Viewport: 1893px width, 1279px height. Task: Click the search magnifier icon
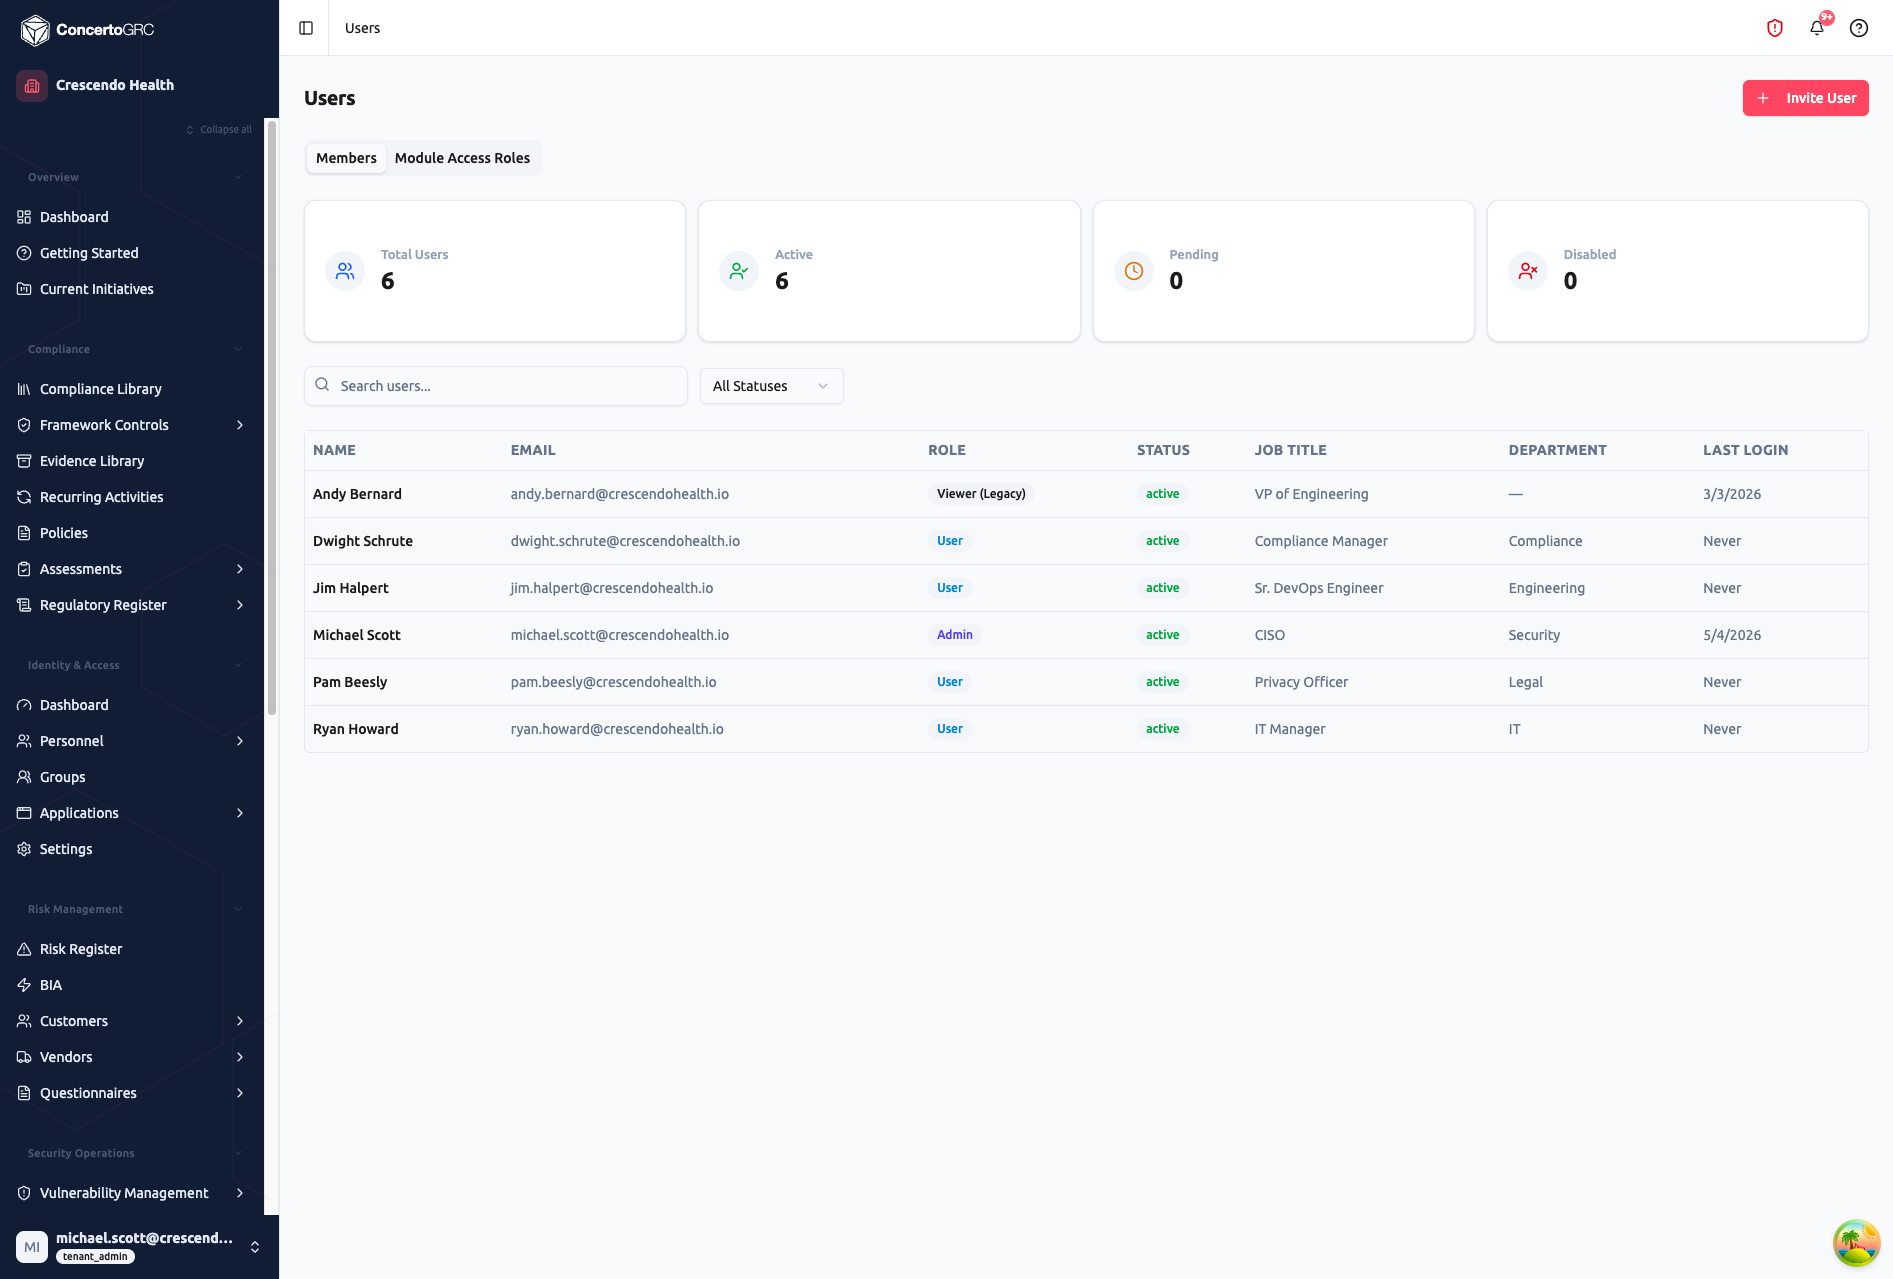click(322, 385)
